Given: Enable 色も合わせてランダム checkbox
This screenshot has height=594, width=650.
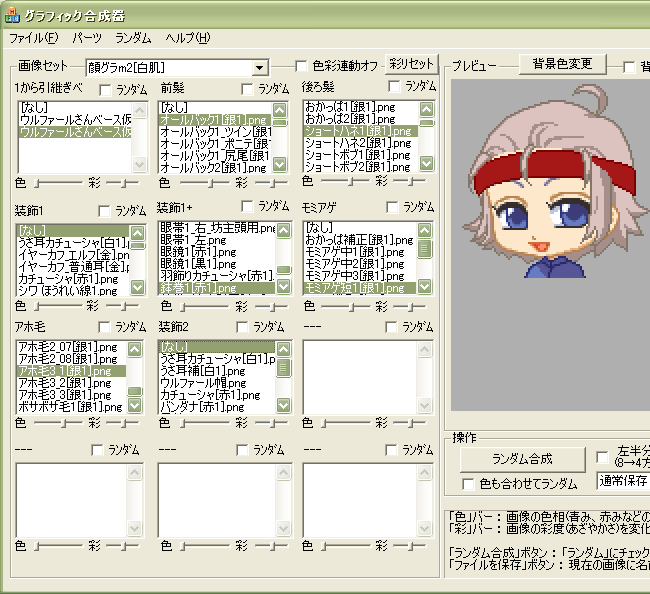Looking at the screenshot, I should [x=468, y=484].
